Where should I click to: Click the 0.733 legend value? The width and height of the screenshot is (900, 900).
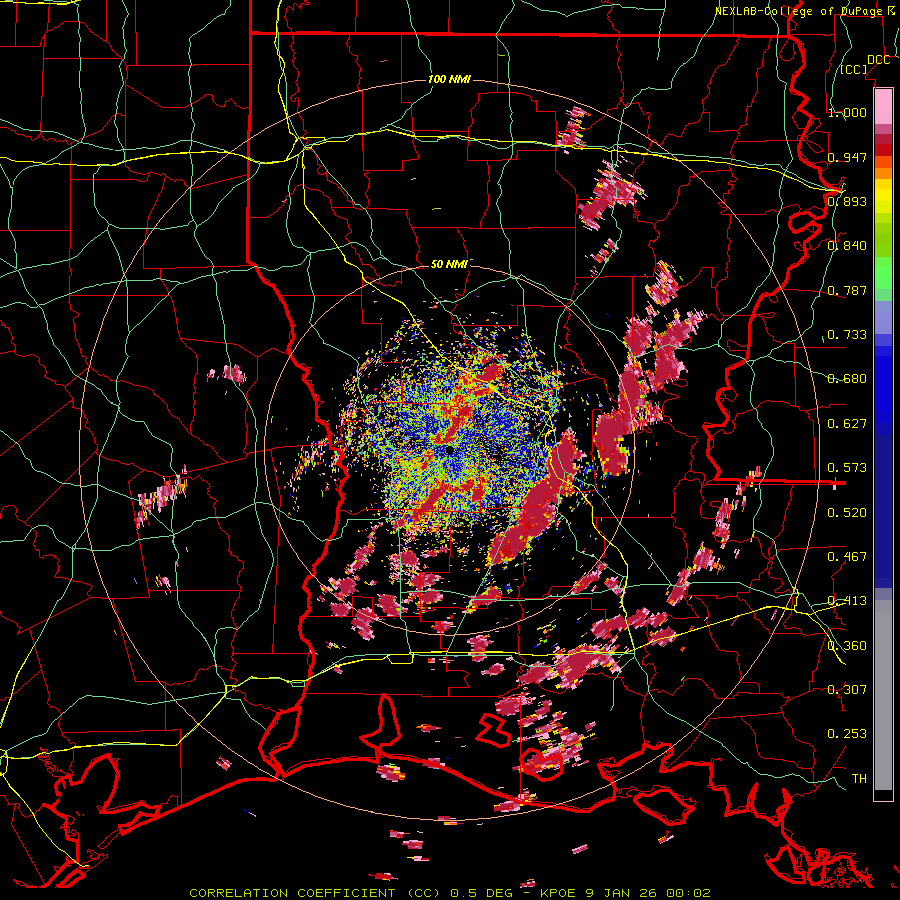(x=847, y=334)
